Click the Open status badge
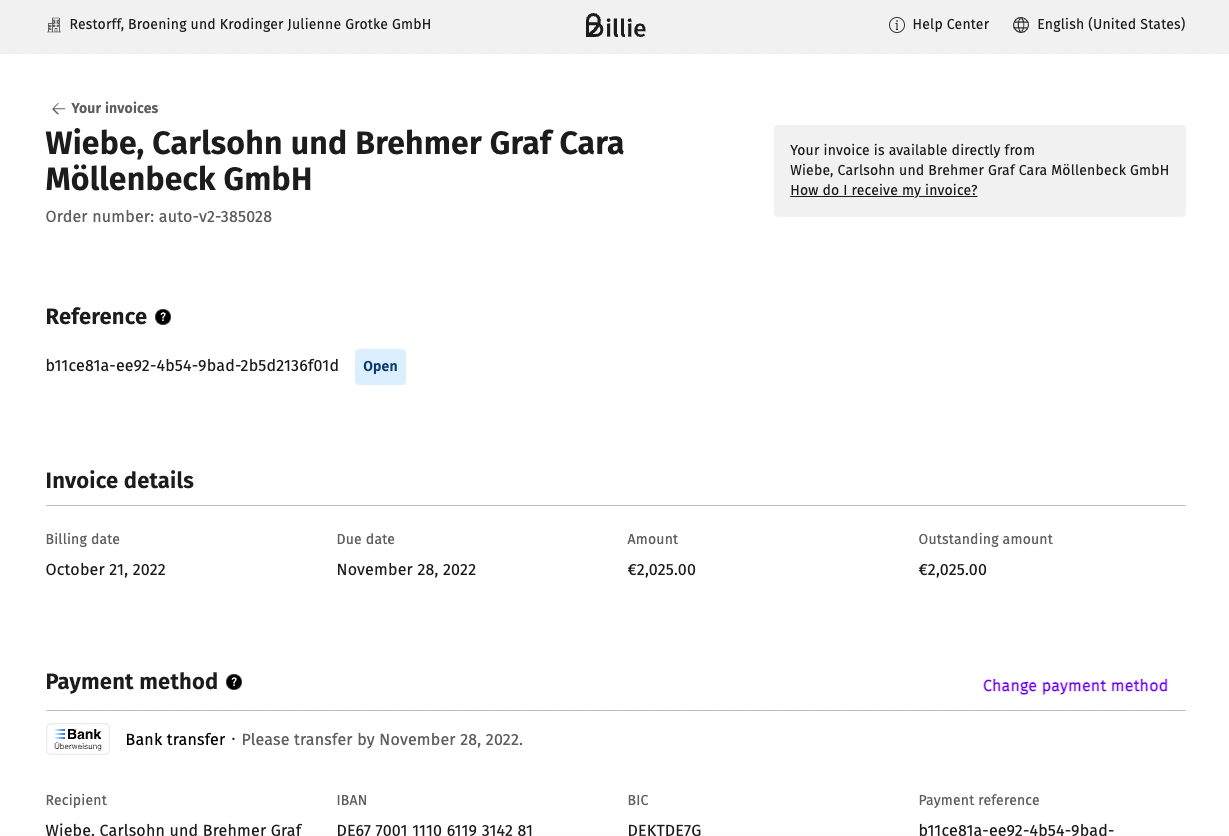This screenshot has width=1229, height=836. click(x=380, y=367)
